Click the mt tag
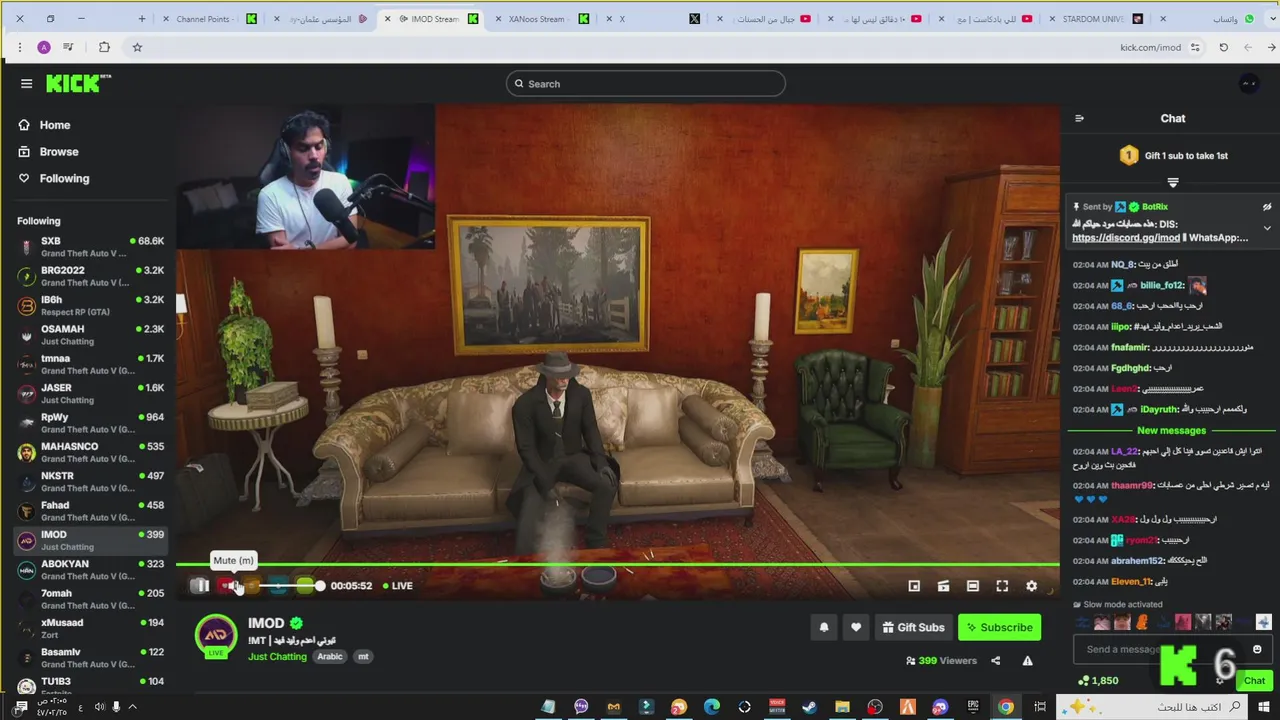The image size is (1280, 720). coord(363,657)
